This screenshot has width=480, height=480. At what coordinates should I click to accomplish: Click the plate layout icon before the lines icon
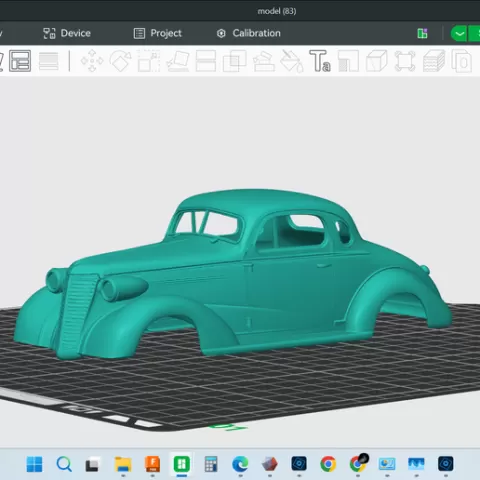point(20,61)
